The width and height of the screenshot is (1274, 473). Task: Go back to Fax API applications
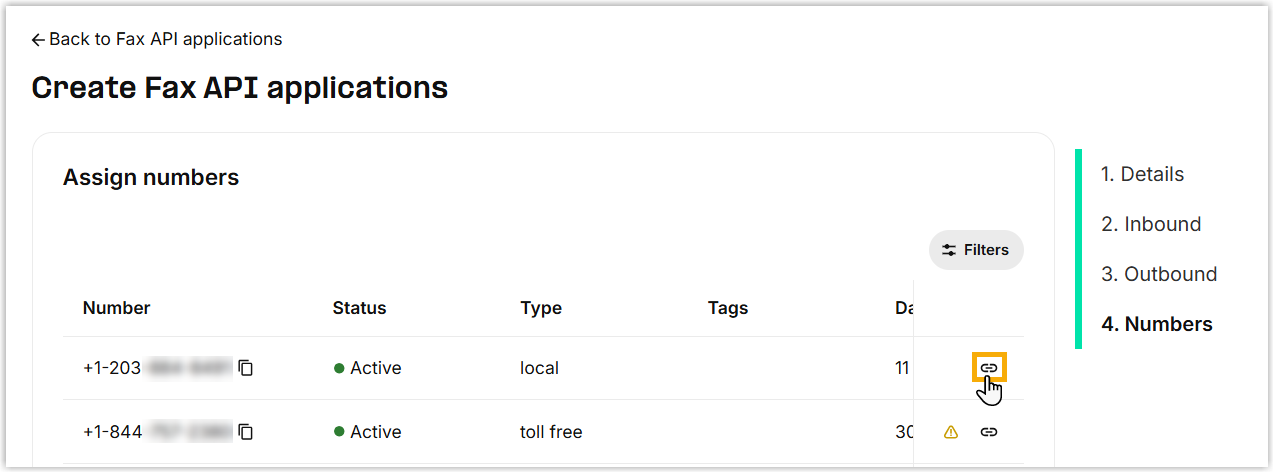click(x=157, y=39)
